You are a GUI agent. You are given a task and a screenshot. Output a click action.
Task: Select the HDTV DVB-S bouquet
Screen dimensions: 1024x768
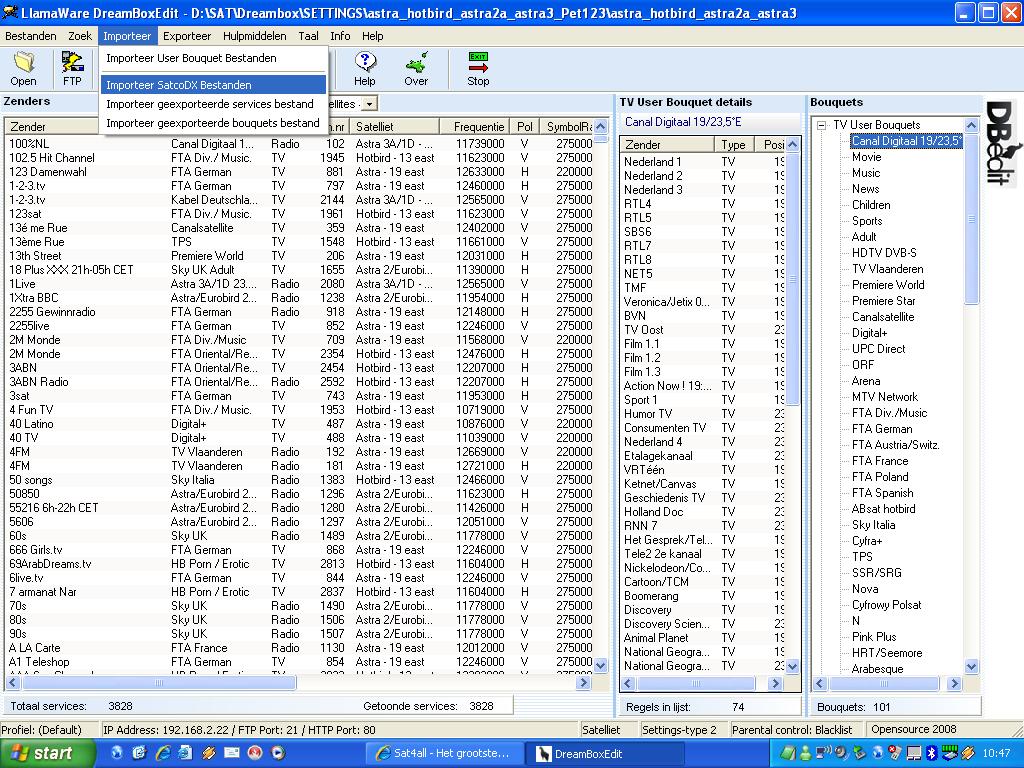pyautogui.click(x=884, y=253)
